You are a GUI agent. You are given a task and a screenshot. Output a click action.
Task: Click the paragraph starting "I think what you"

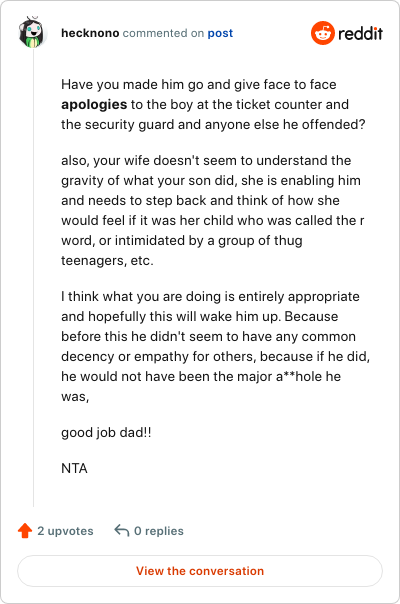click(x=215, y=346)
